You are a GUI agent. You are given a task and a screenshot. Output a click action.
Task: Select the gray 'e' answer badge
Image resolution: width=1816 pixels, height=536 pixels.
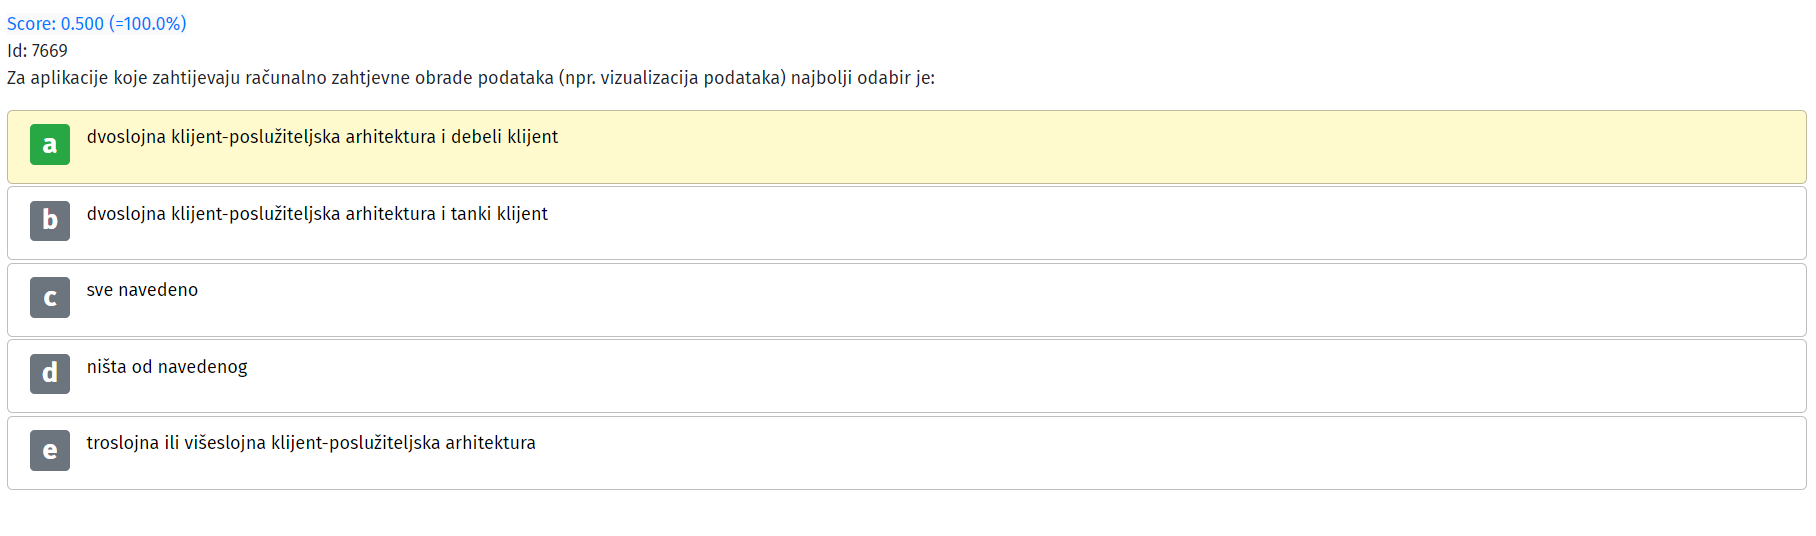(x=50, y=450)
